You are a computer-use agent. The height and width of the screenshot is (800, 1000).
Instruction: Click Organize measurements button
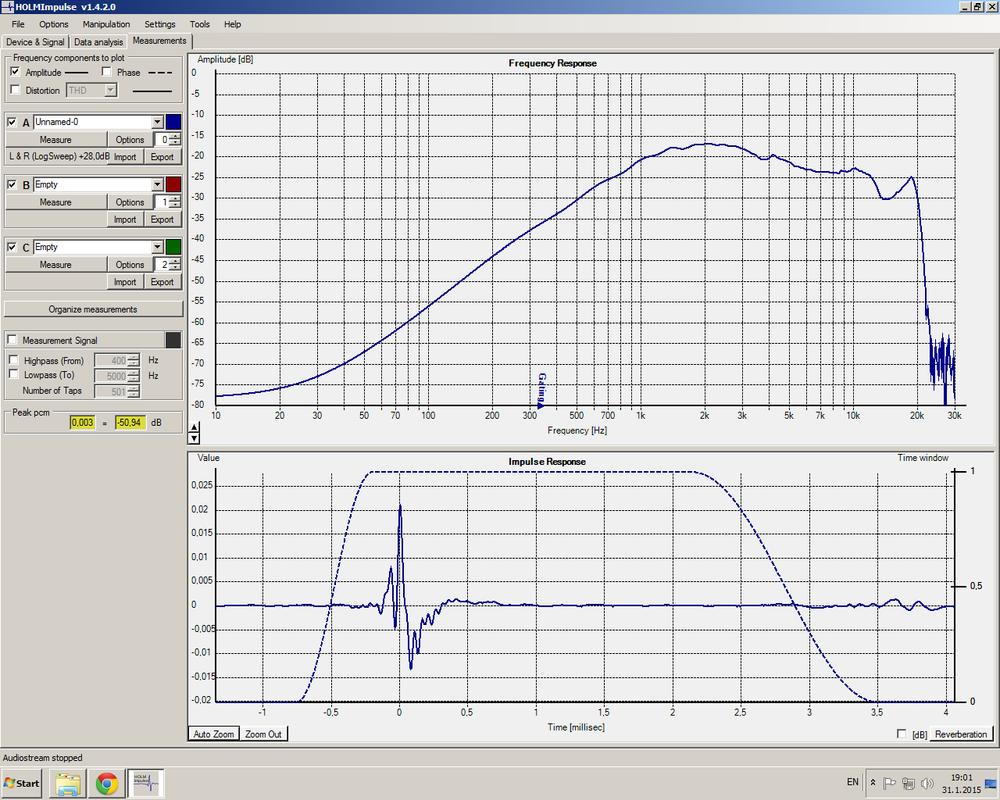pos(93,309)
